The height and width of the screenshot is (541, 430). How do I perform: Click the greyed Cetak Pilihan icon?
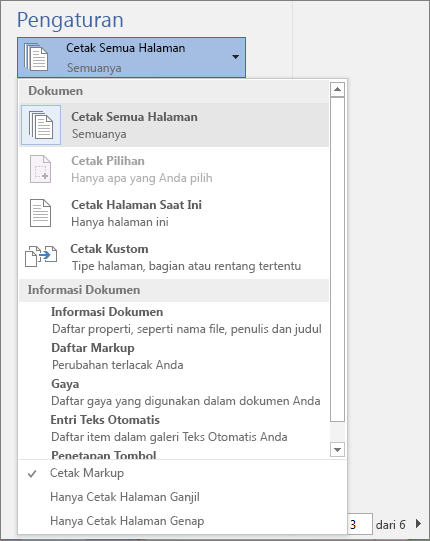40,169
